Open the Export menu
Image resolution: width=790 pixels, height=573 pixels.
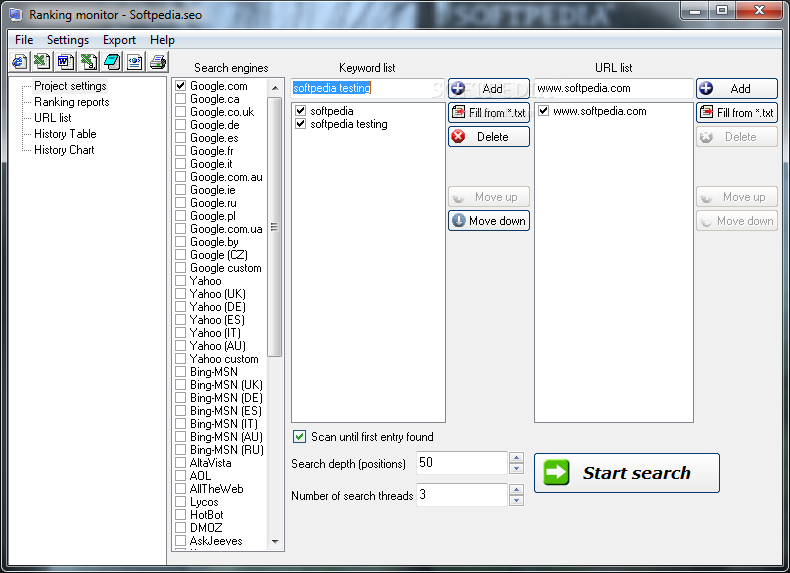119,40
